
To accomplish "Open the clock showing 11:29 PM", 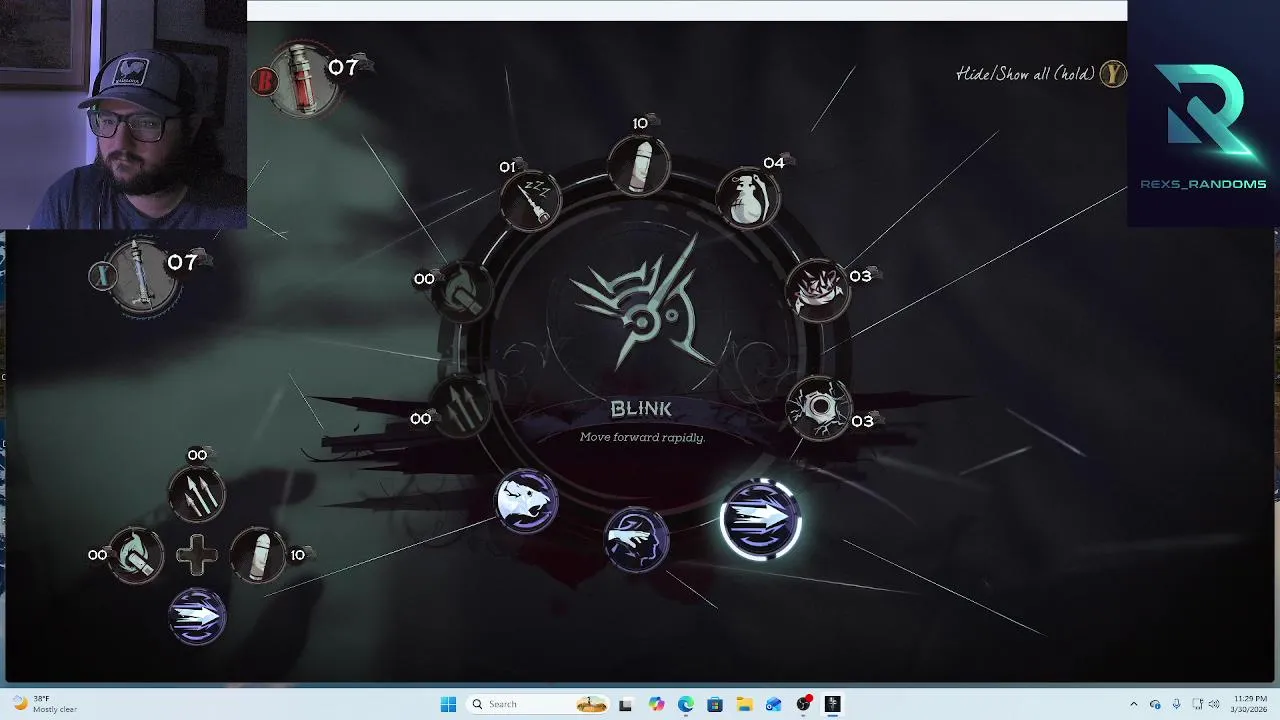I will [x=1247, y=704].
